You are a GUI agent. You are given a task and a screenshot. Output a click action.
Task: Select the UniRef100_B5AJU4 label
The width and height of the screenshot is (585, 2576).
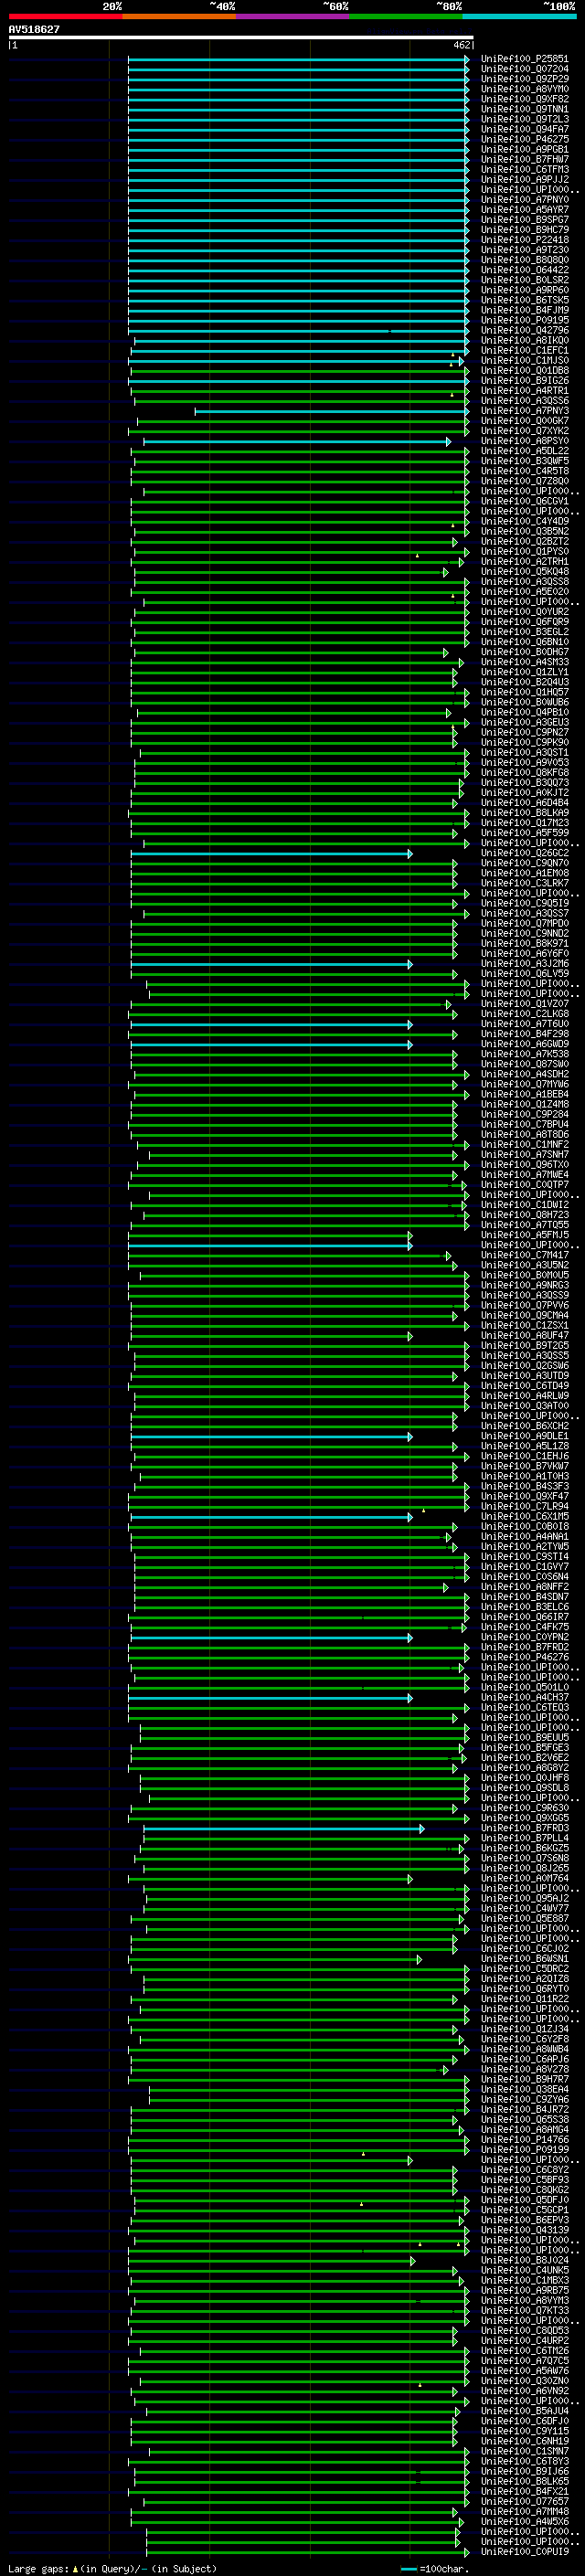pos(524,2410)
